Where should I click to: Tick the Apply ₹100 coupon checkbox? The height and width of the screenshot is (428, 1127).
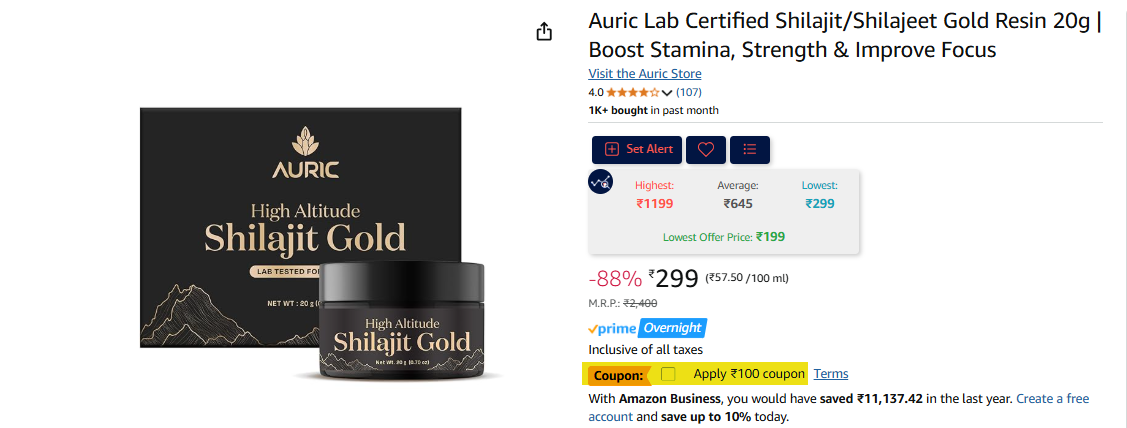click(668, 374)
